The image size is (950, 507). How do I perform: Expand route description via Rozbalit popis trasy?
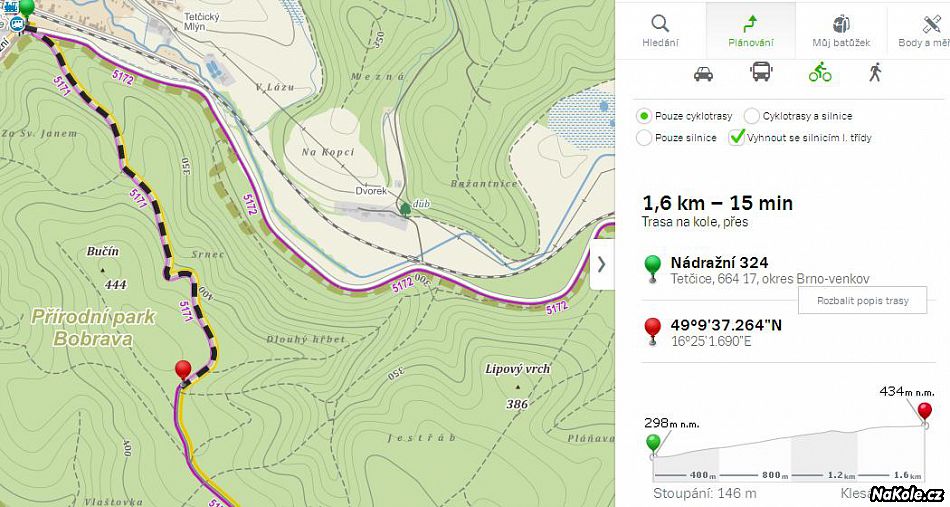(x=862, y=300)
